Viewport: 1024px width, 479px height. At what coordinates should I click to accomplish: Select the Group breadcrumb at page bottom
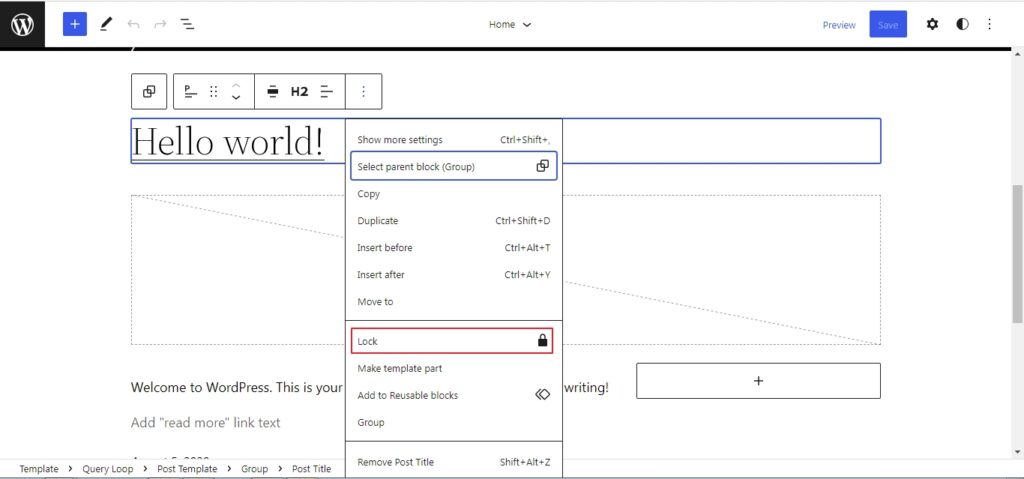pos(255,469)
